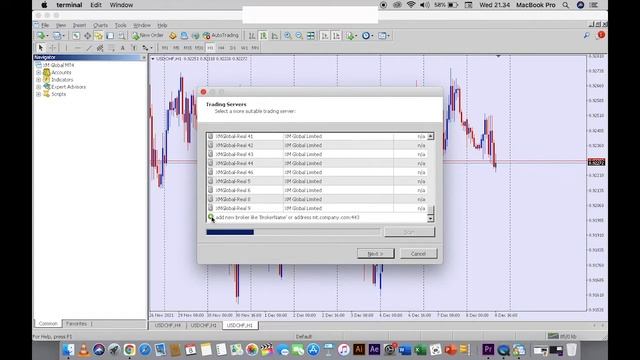Select the cursor arrow tool
The height and width of the screenshot is (360, 640).
[41, 48]
